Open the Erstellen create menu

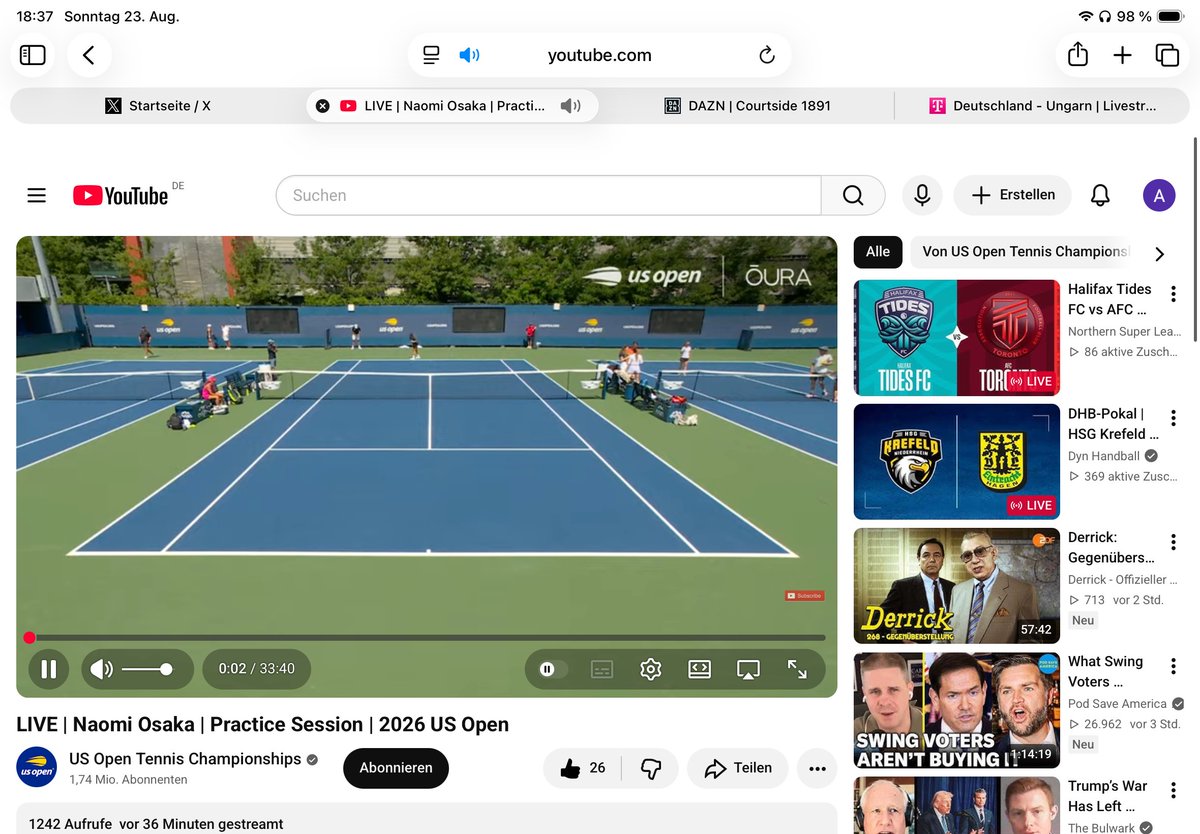(1012, 195)
